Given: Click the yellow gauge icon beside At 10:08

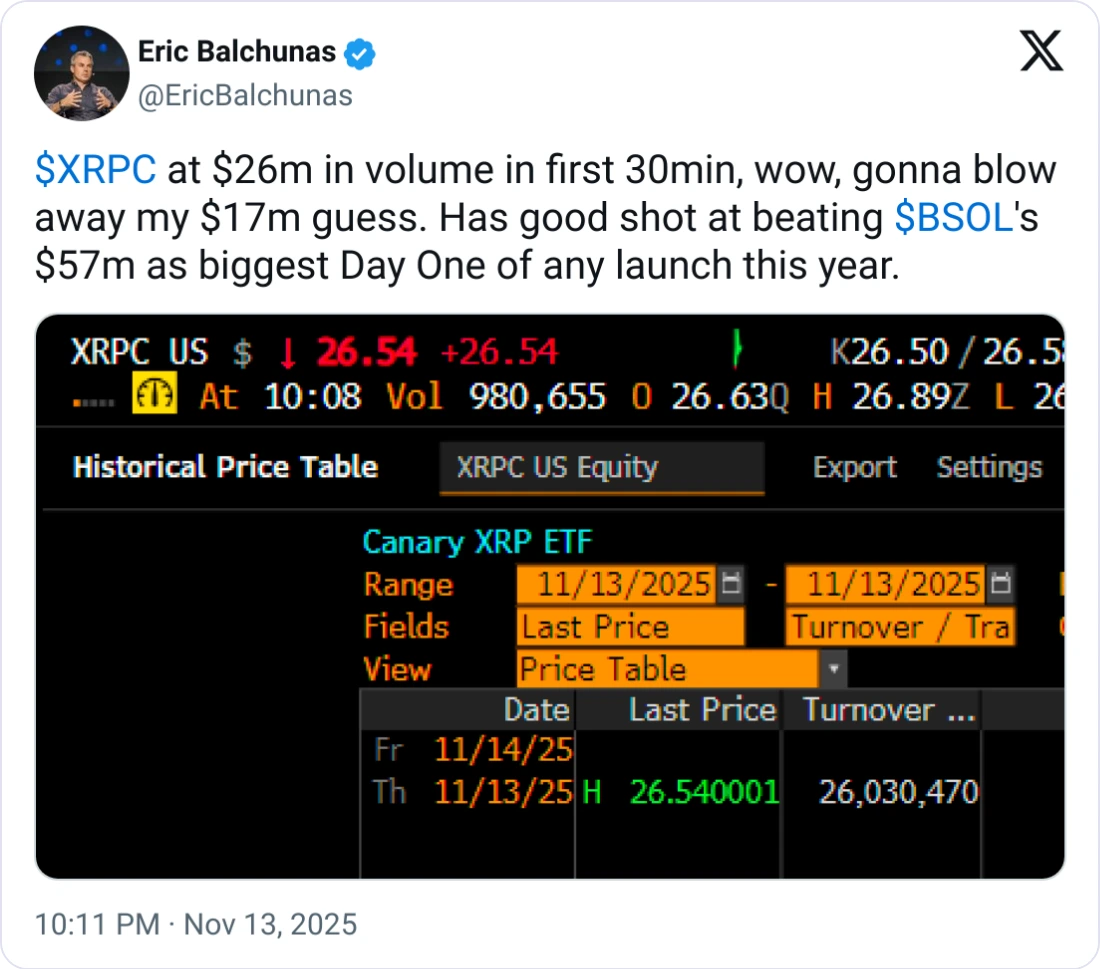Looking at the screenshot, I should coord(154,396).
